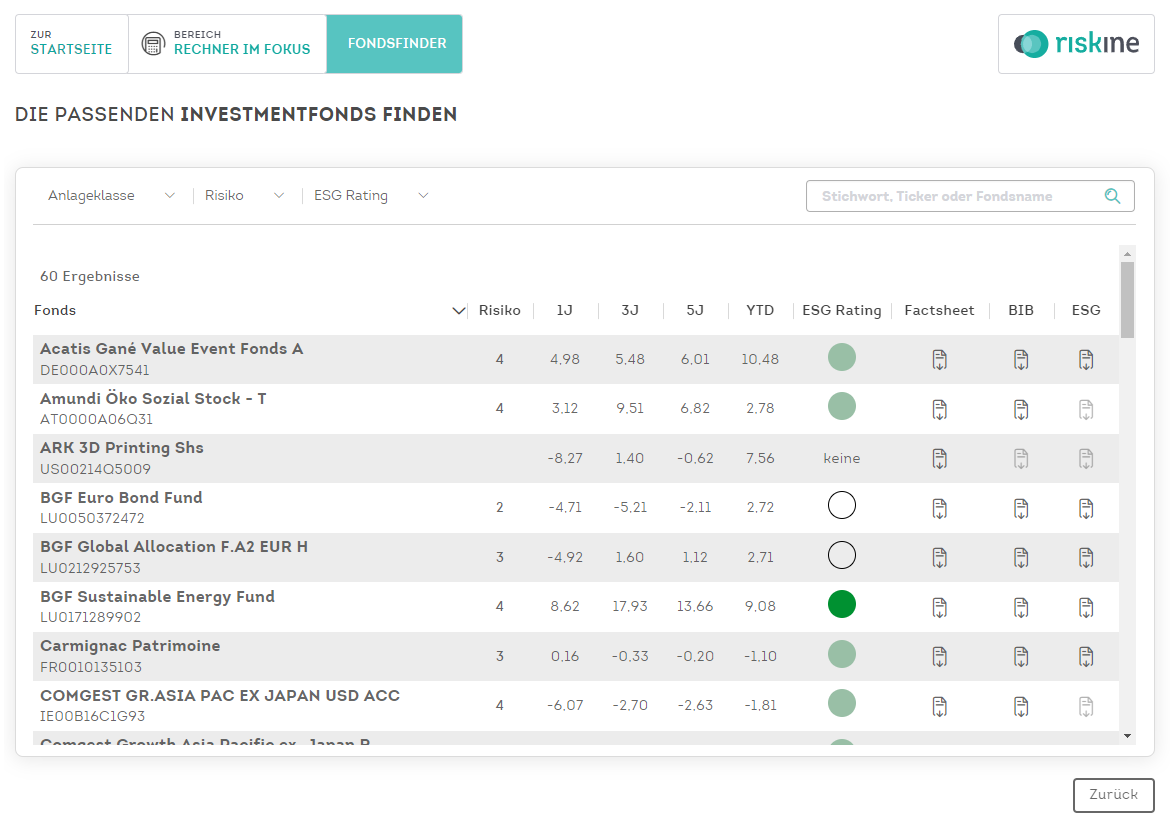This screenshot has width=1170, height=830.
Task: Switch to Bereich Rechner im Fokus tab
Action: tap(228, 44)
